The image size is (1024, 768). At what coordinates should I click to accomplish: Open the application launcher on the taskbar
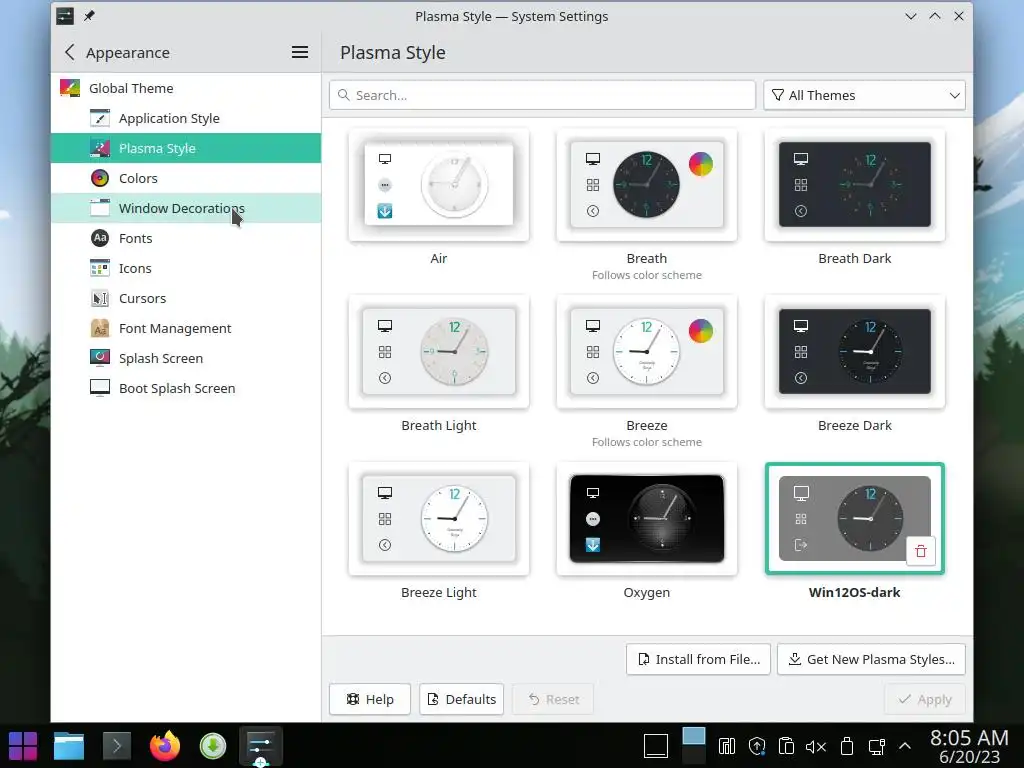(x=23, y=746)
